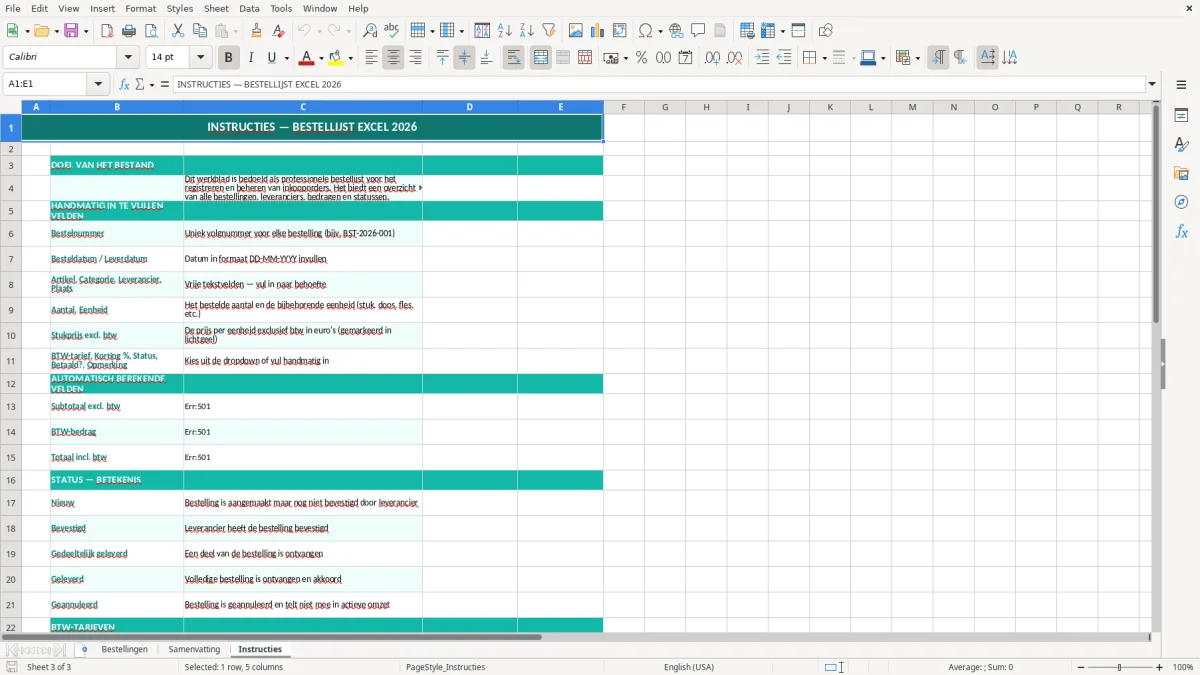Click the zoom slider in status bar

(1120, 667)
